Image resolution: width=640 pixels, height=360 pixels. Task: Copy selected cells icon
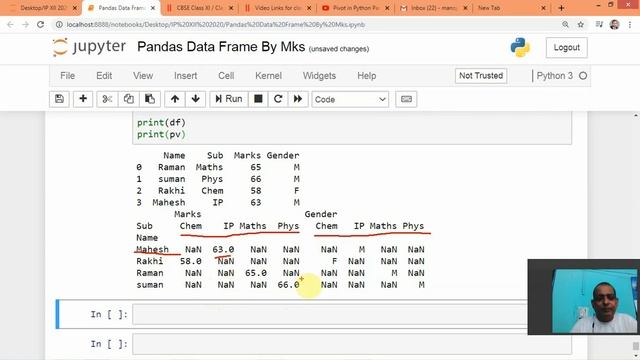129,99
